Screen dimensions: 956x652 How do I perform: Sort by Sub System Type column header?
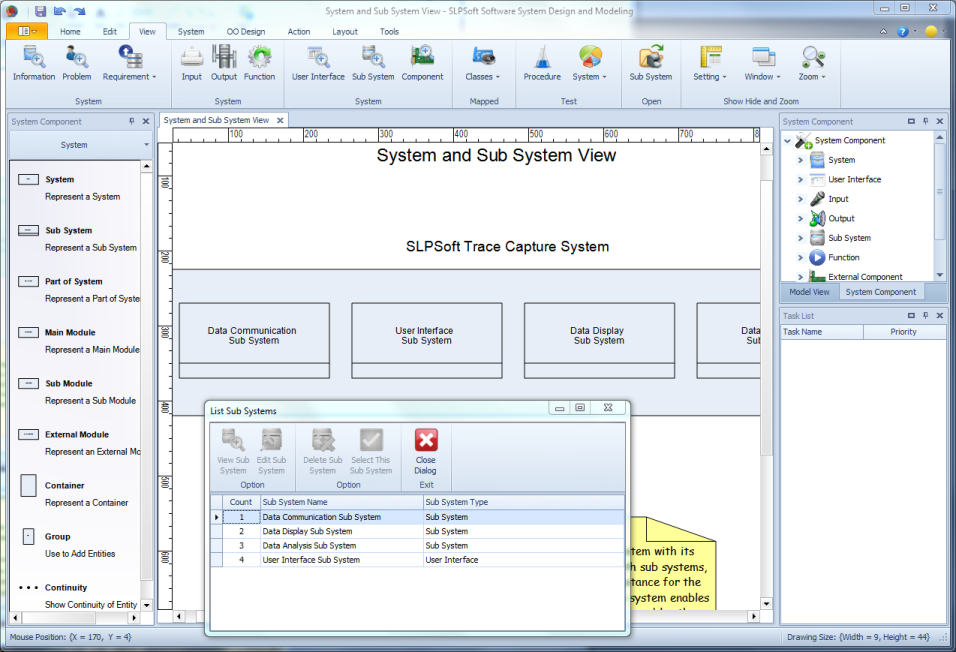524,502
